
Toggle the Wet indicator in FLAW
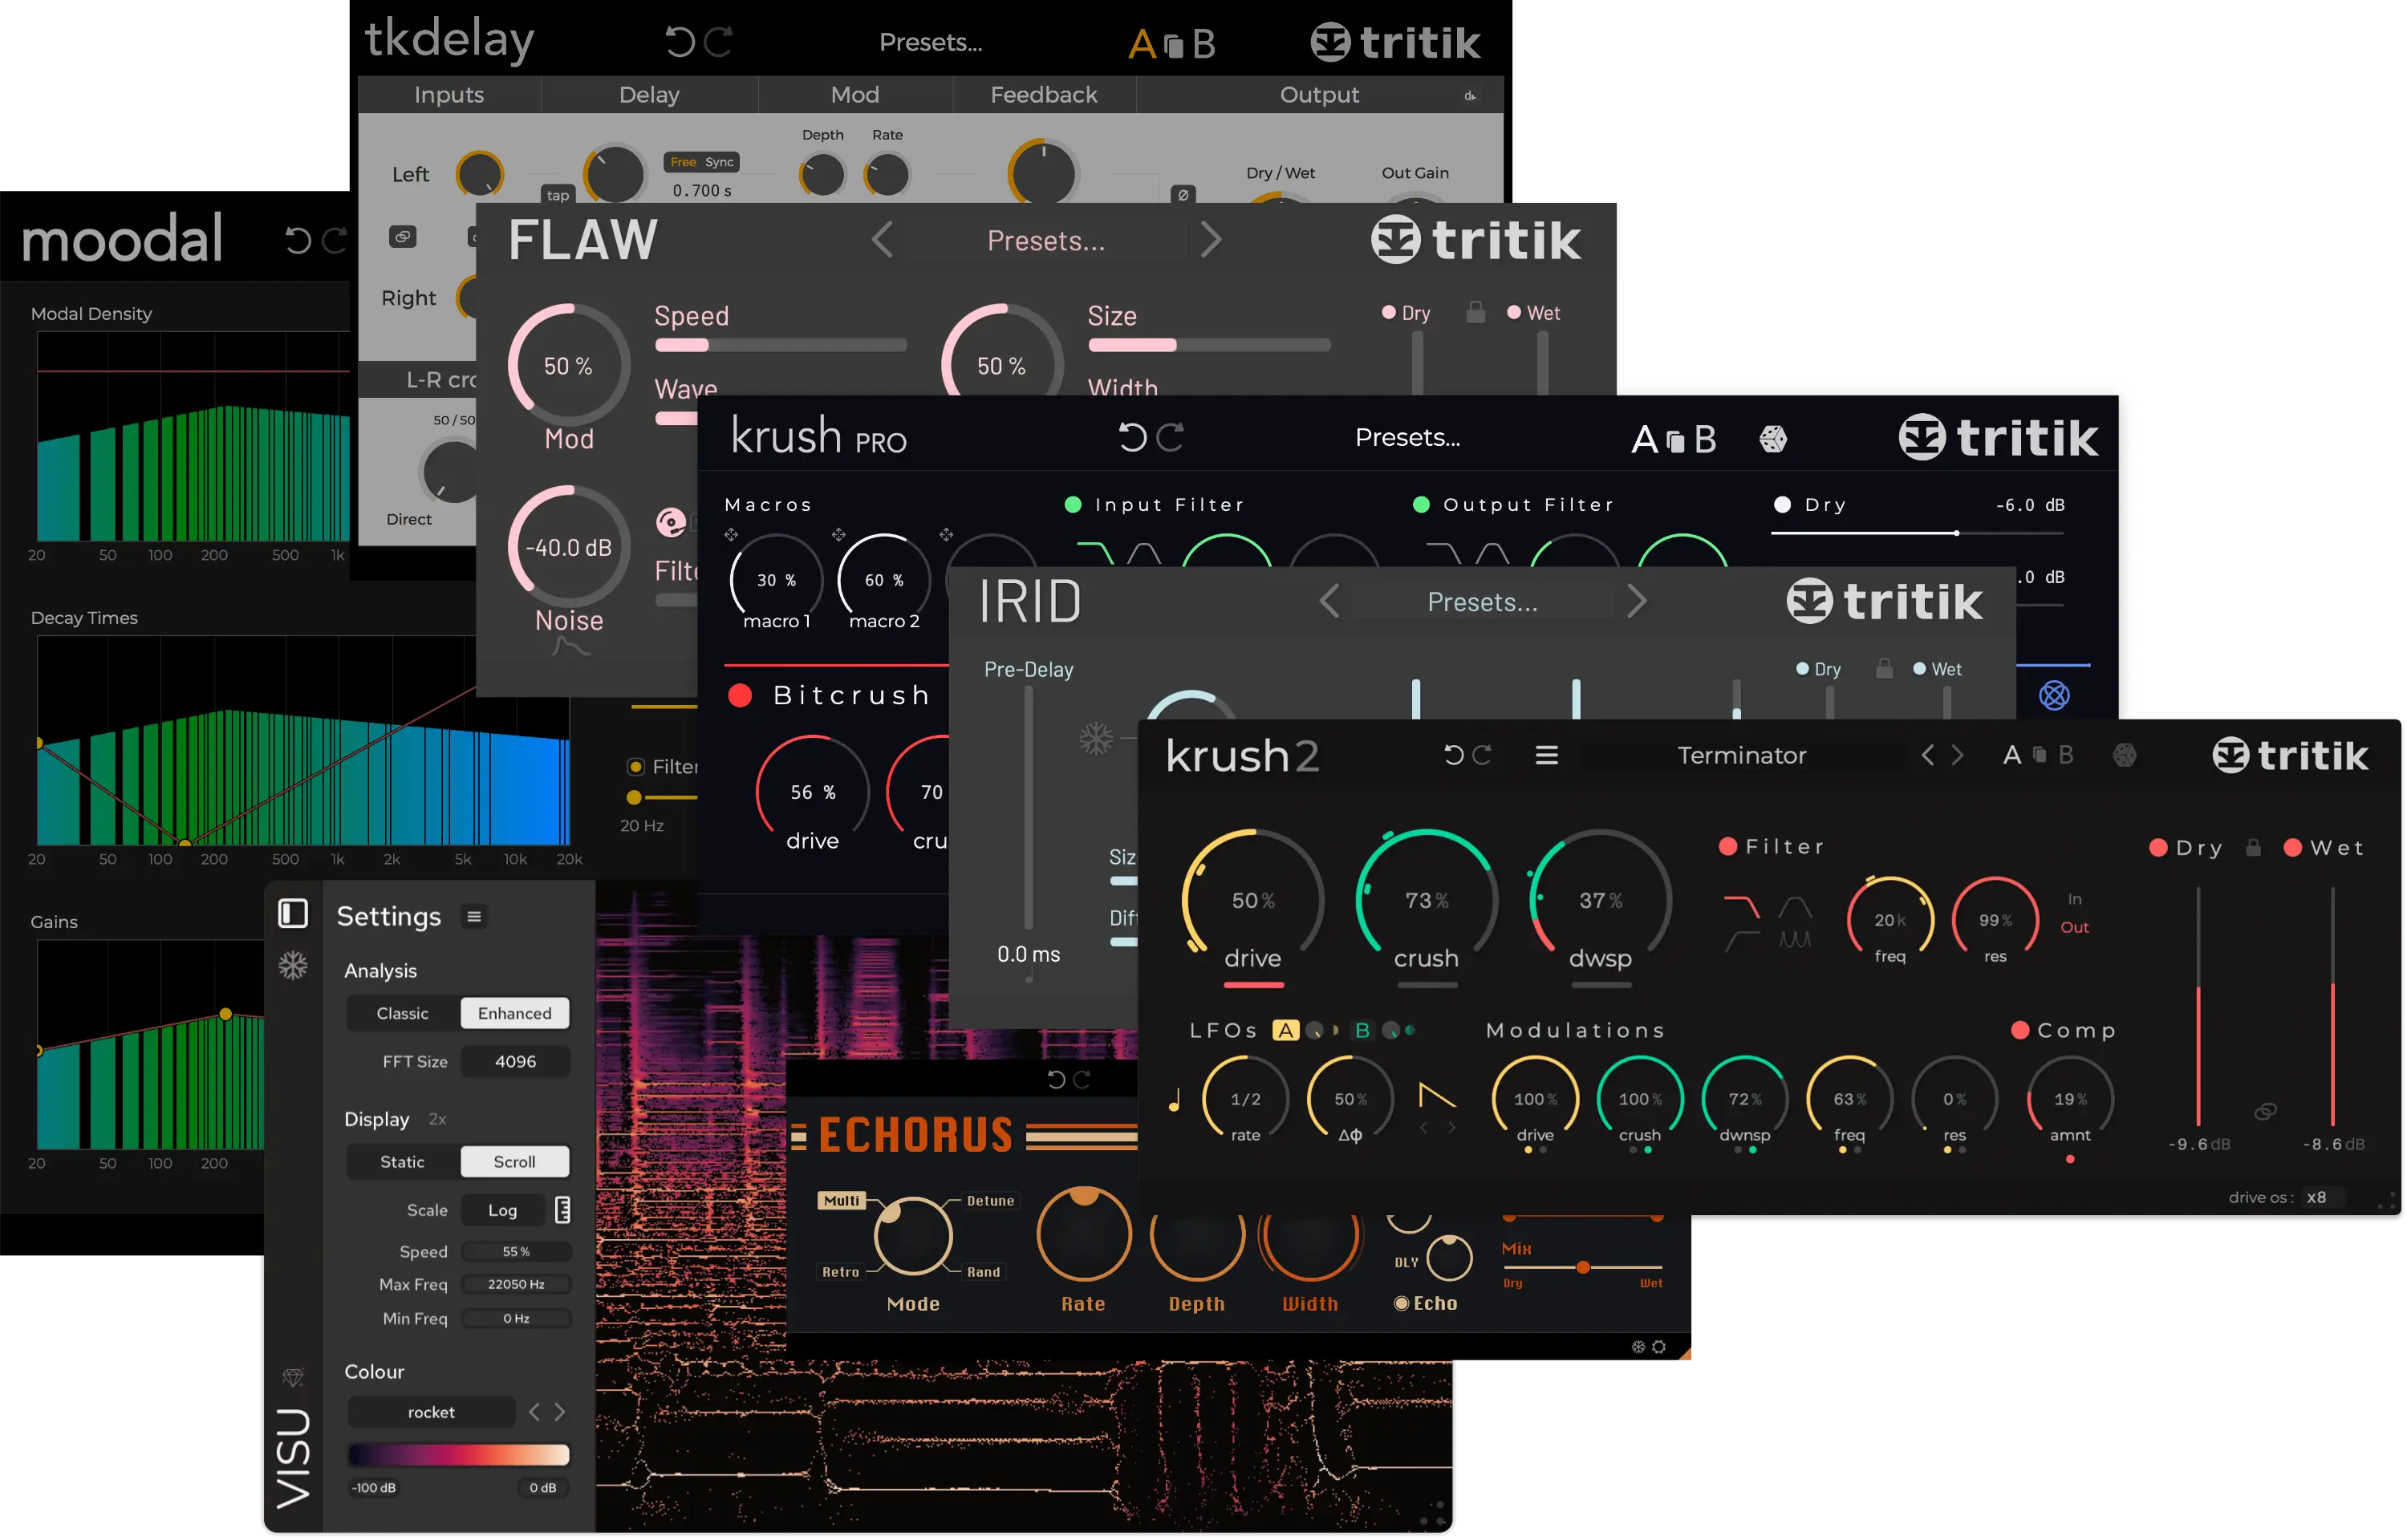point(1513,312)
